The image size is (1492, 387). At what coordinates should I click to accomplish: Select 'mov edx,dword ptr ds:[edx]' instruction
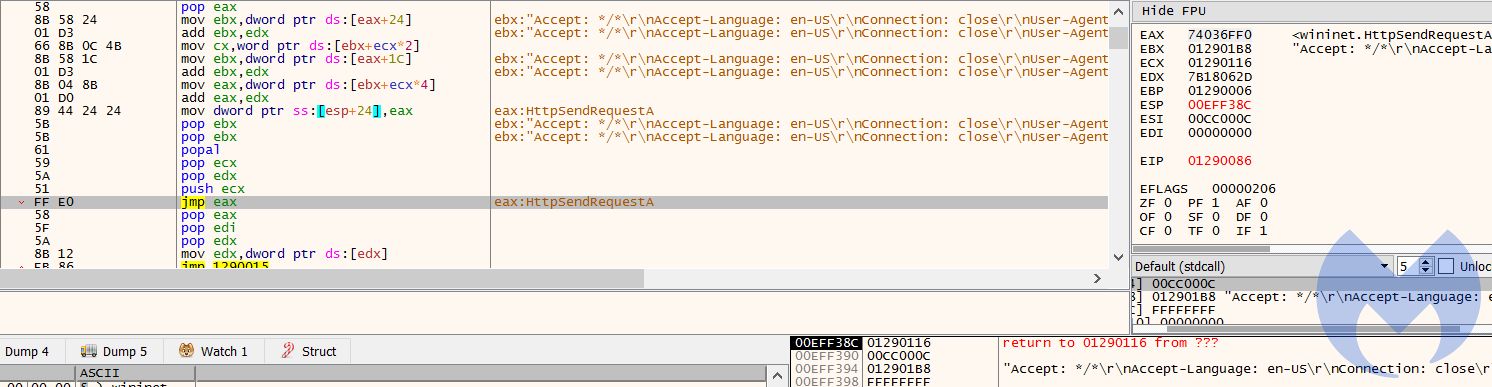click(285, 254)
